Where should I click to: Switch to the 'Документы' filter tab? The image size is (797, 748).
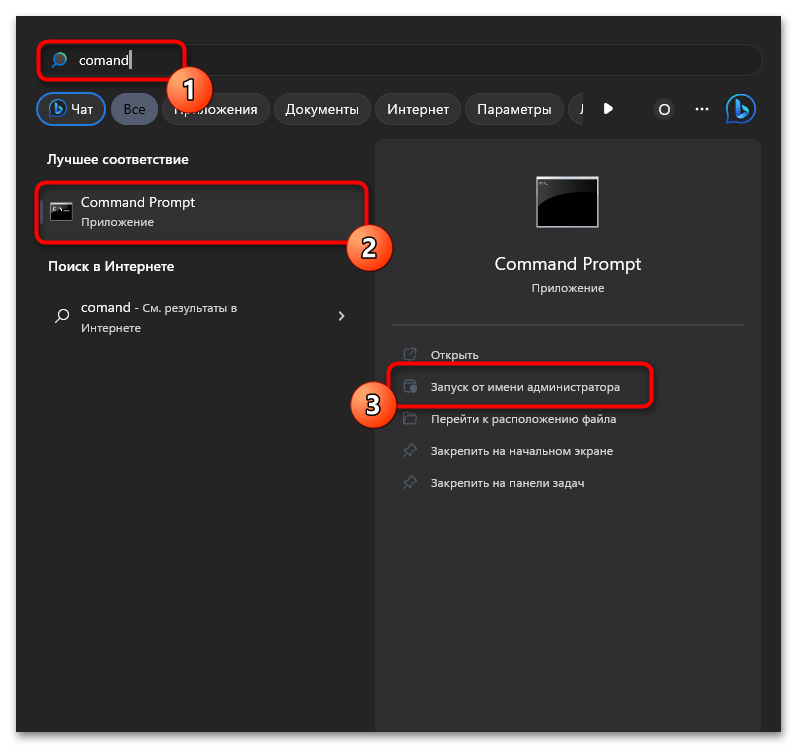322,109
